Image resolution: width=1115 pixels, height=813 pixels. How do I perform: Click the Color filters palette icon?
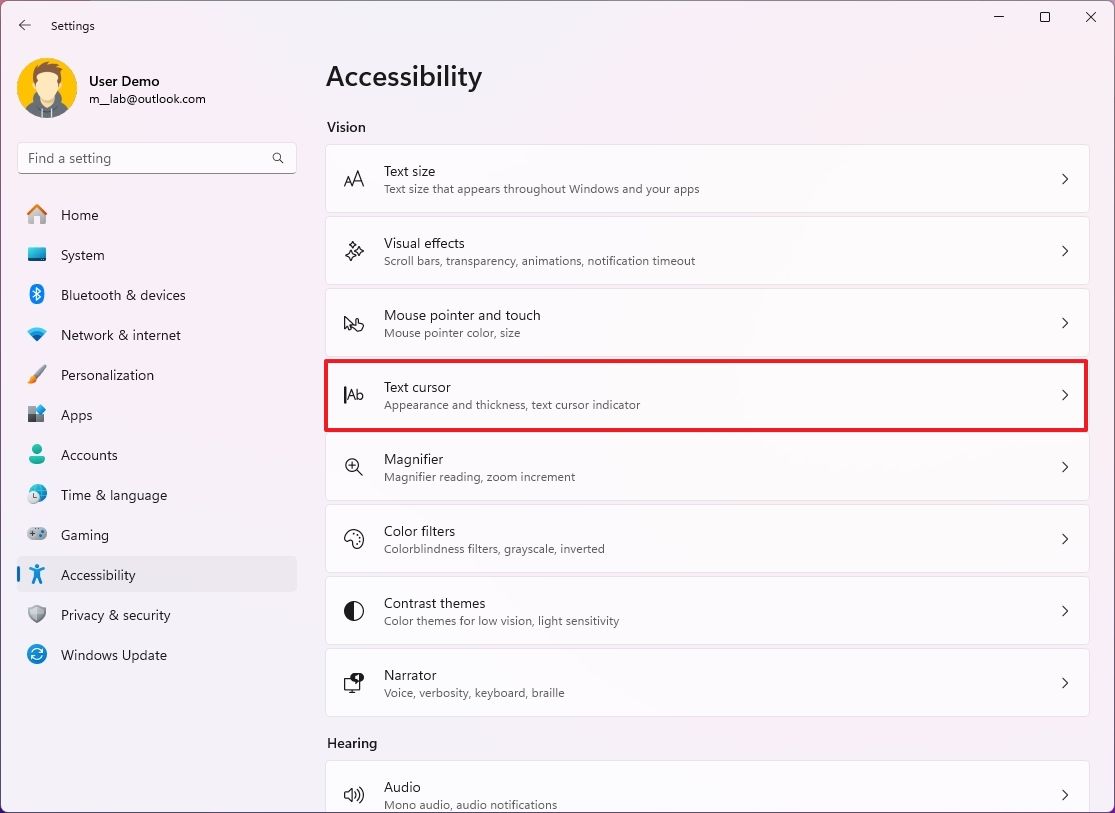(354, 539)
